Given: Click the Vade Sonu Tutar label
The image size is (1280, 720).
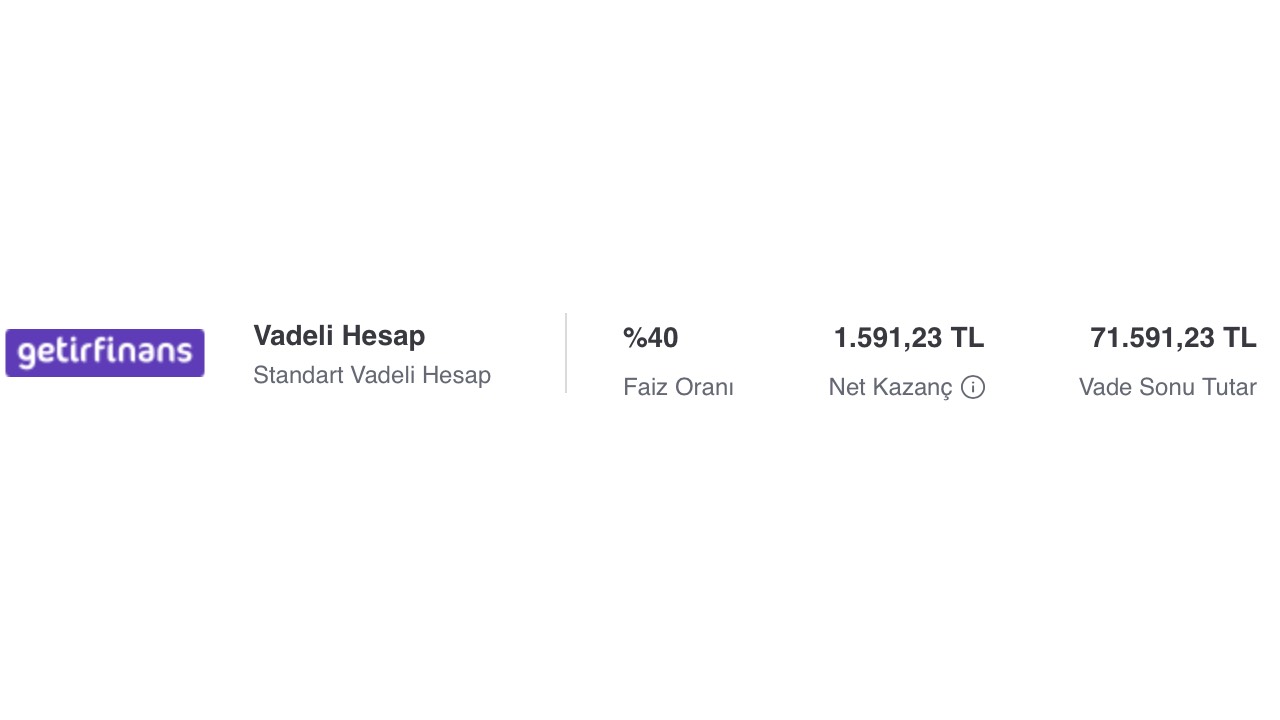Looking at the screenshot, I should pos(1167,387).
